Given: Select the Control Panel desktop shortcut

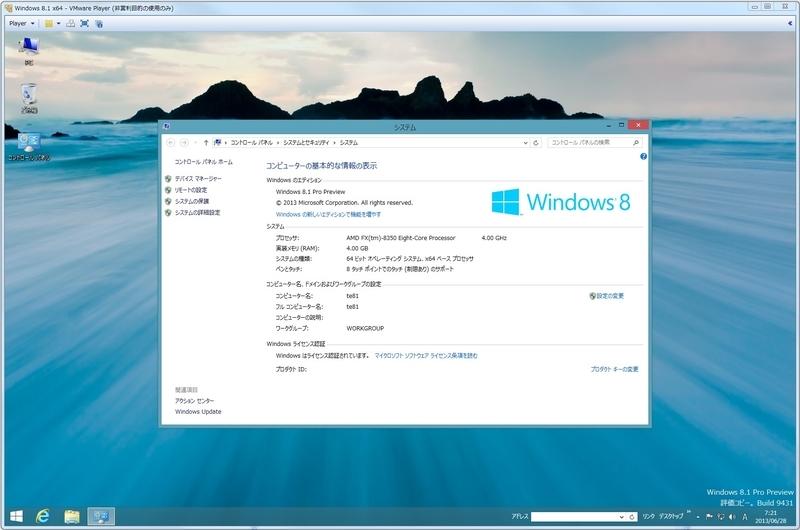Looking at the screenshot, I should click(29, 147).
